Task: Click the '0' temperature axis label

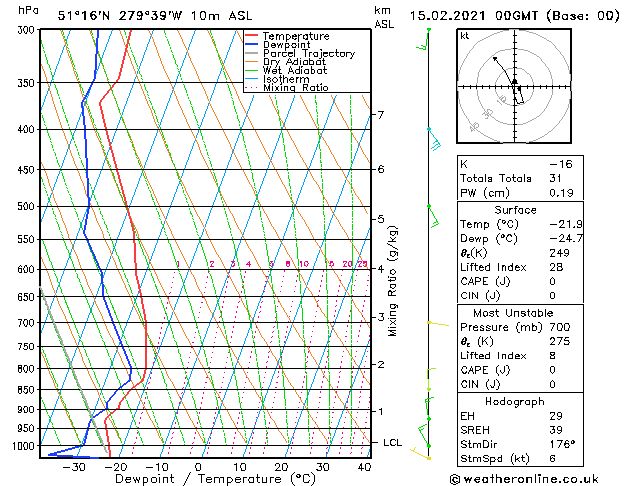Action: click(198, 467)
